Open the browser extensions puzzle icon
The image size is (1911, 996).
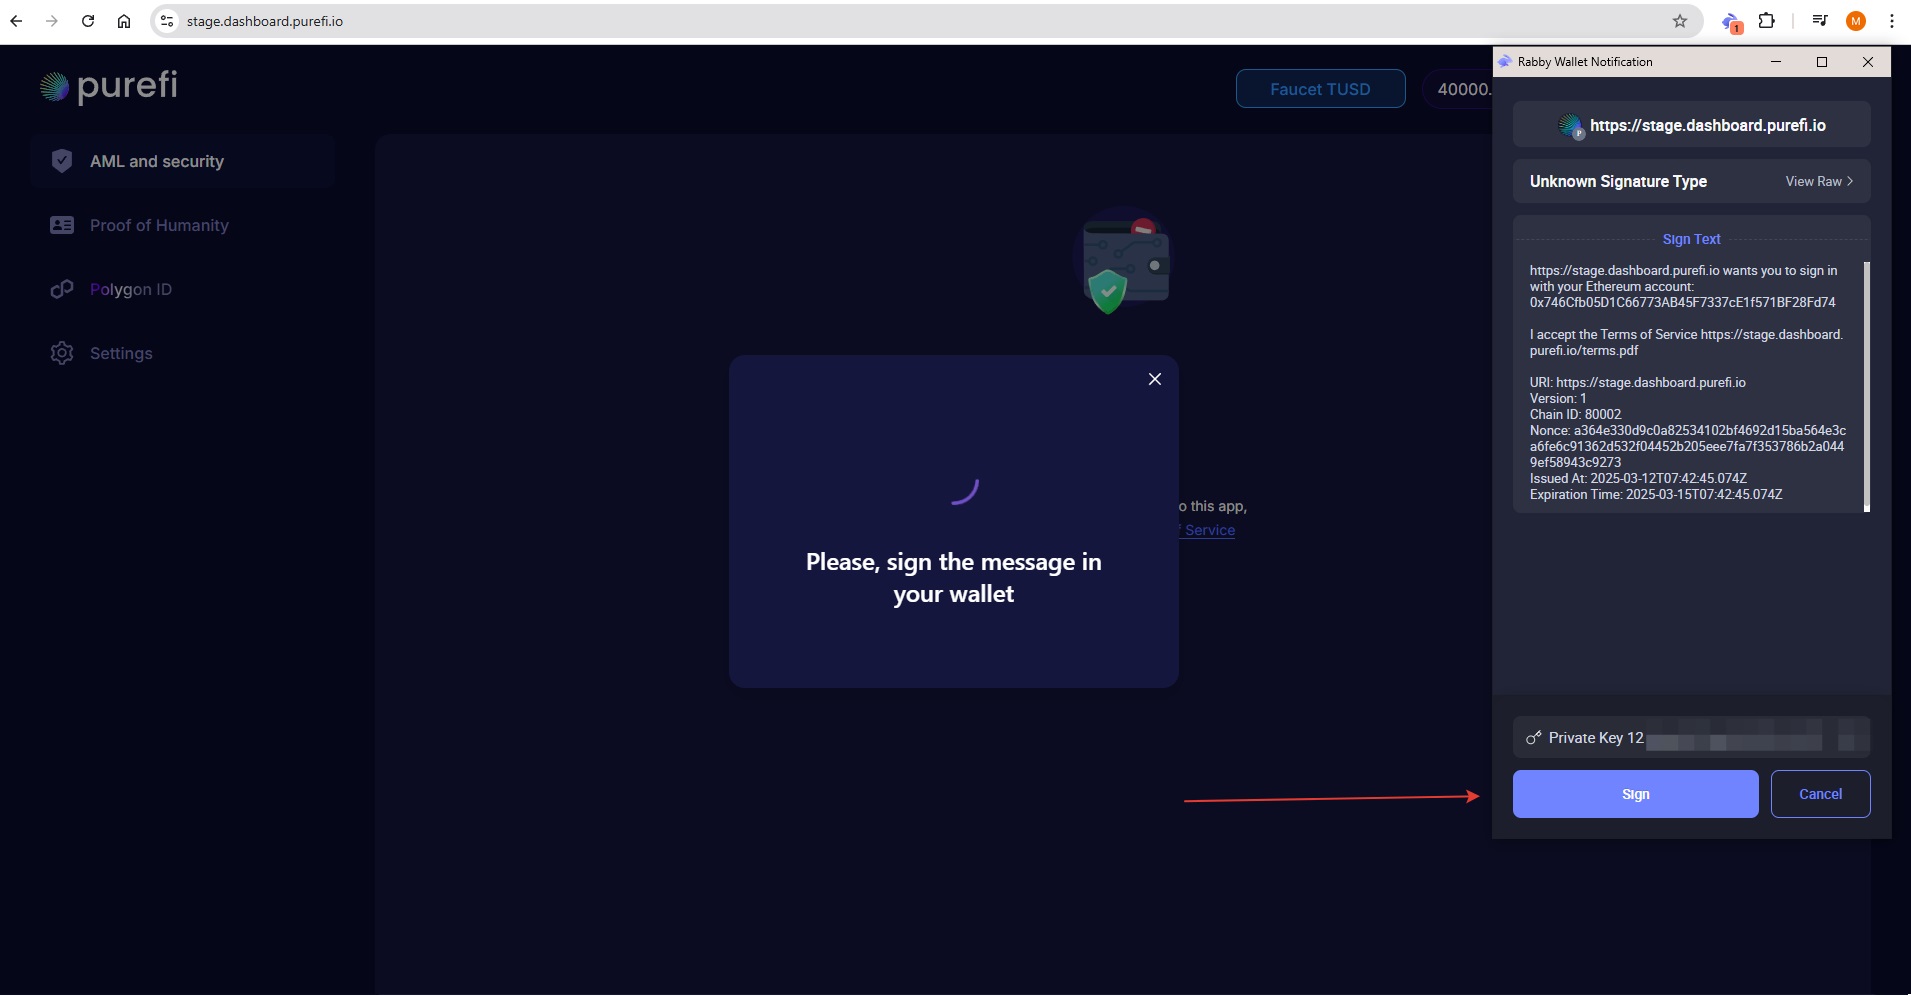click(x=1766, y=21)
